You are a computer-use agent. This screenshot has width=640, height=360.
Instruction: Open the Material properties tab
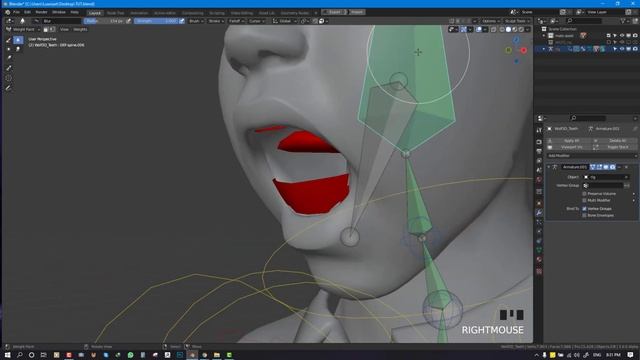539,260
